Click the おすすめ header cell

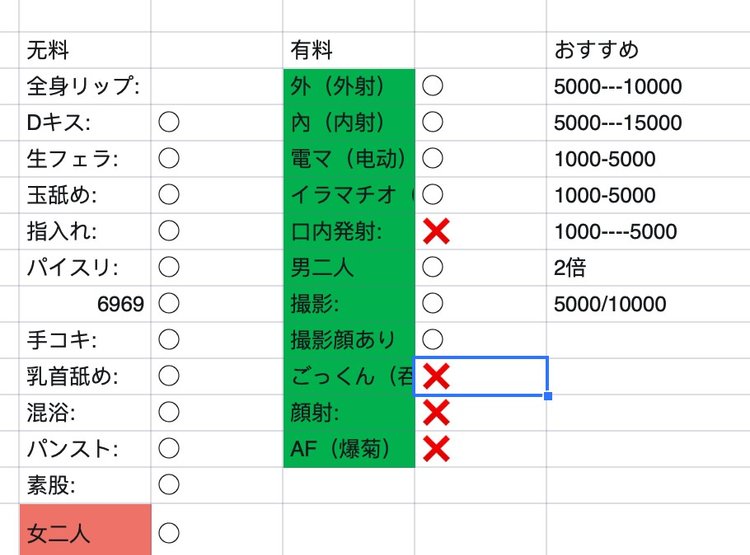[x=646, y=50]
